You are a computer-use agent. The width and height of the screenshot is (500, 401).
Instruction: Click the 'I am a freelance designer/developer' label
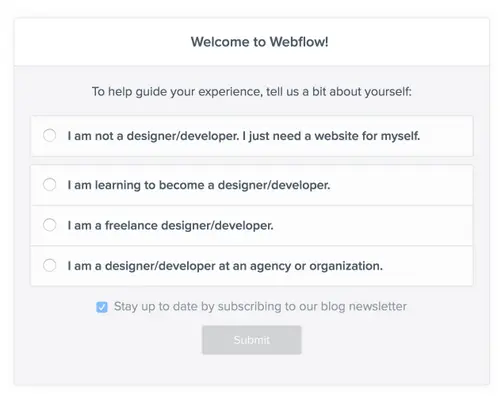click(x=170, y=226)
